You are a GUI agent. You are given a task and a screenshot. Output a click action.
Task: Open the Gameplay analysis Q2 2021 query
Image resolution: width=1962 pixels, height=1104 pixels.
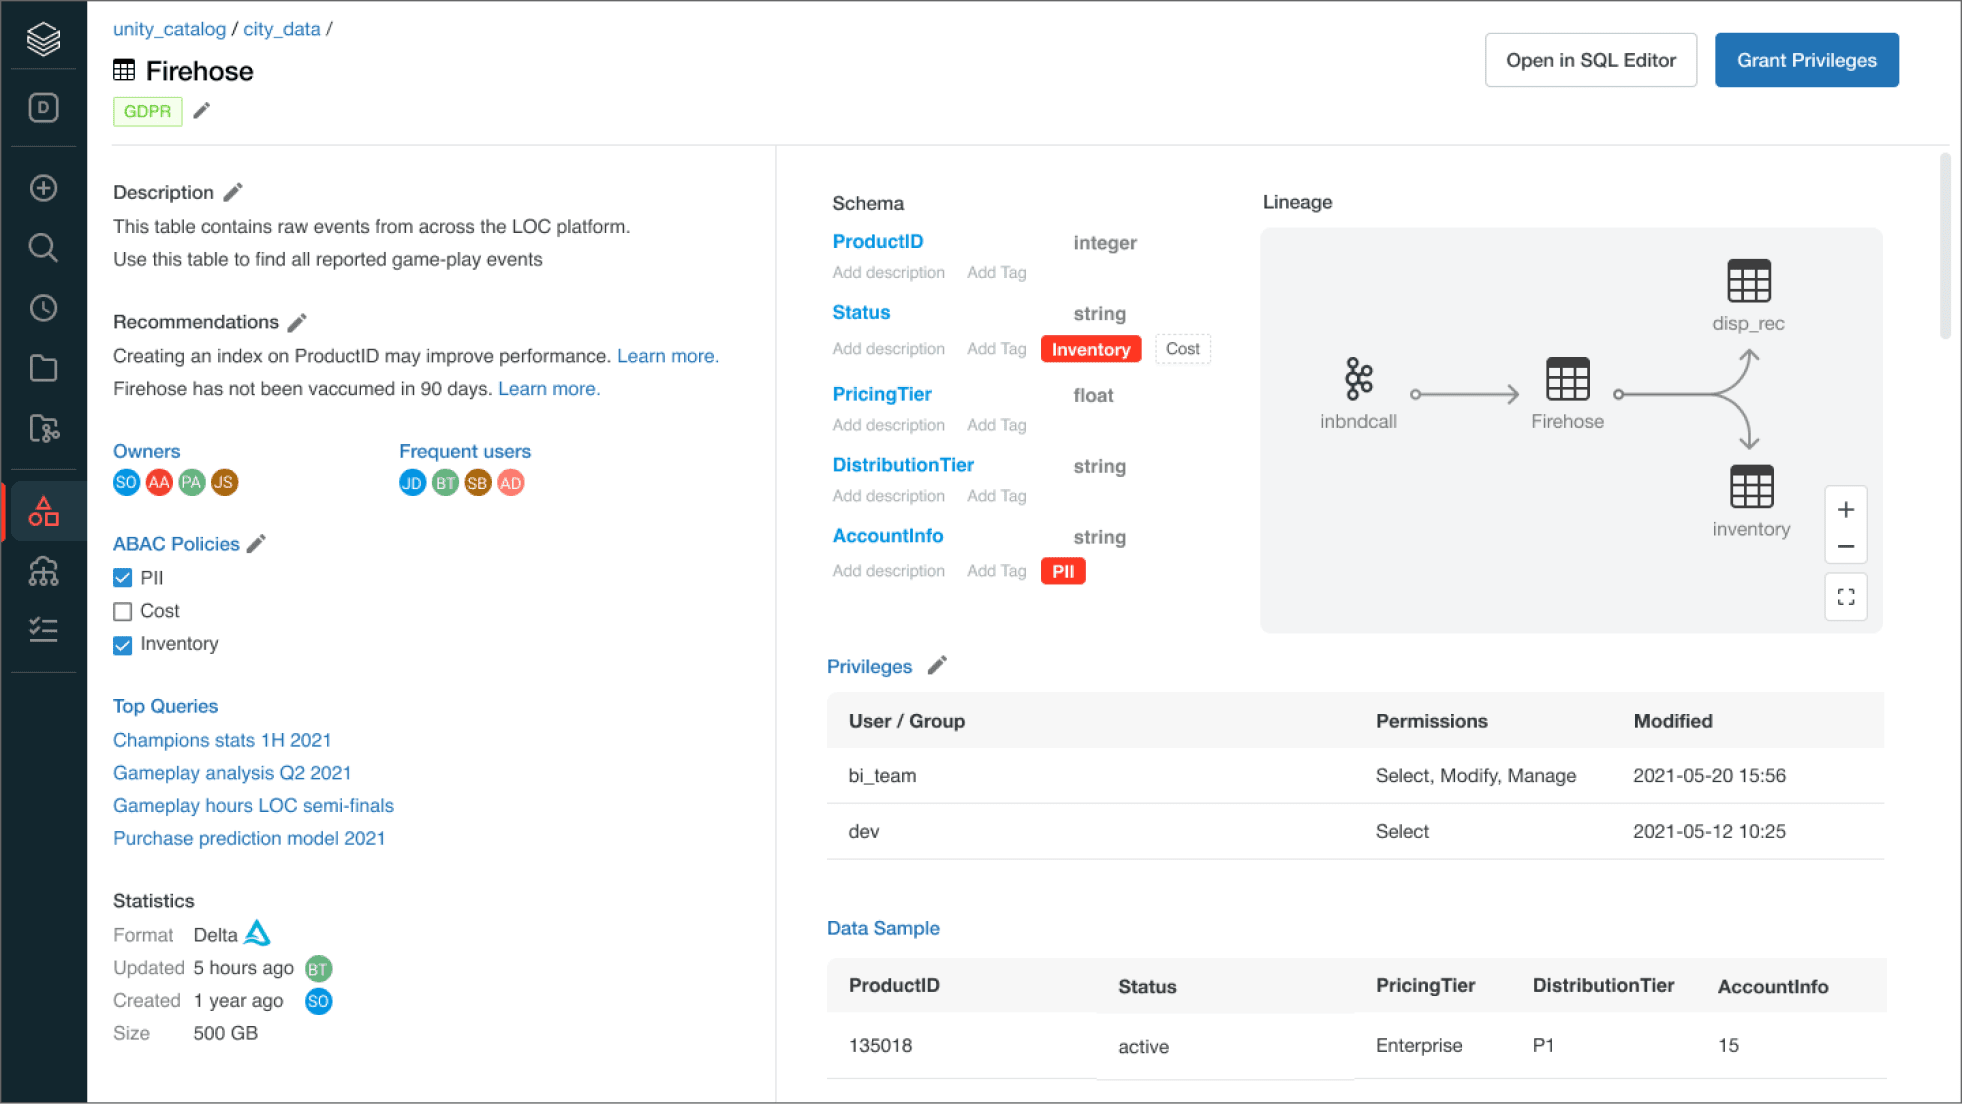(x=232, y=771)
